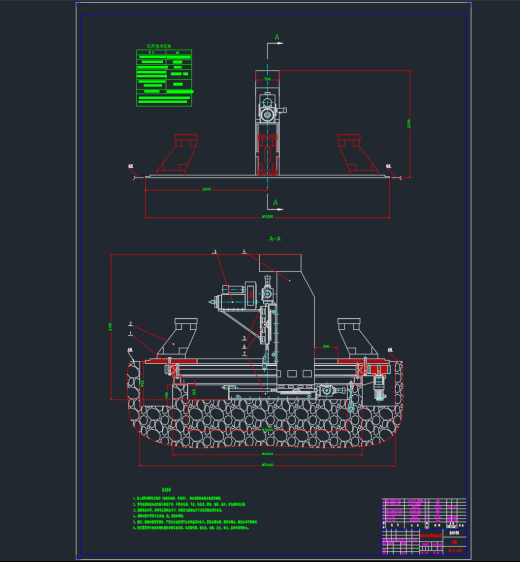Select the green parameter table title
Screen dimensions: 520x562
[159, 46]
